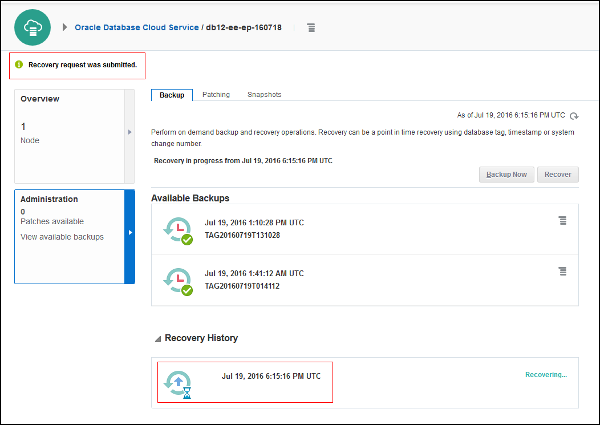
Task: Switch to the Backup tab
Action: click(x=172, y=95)
